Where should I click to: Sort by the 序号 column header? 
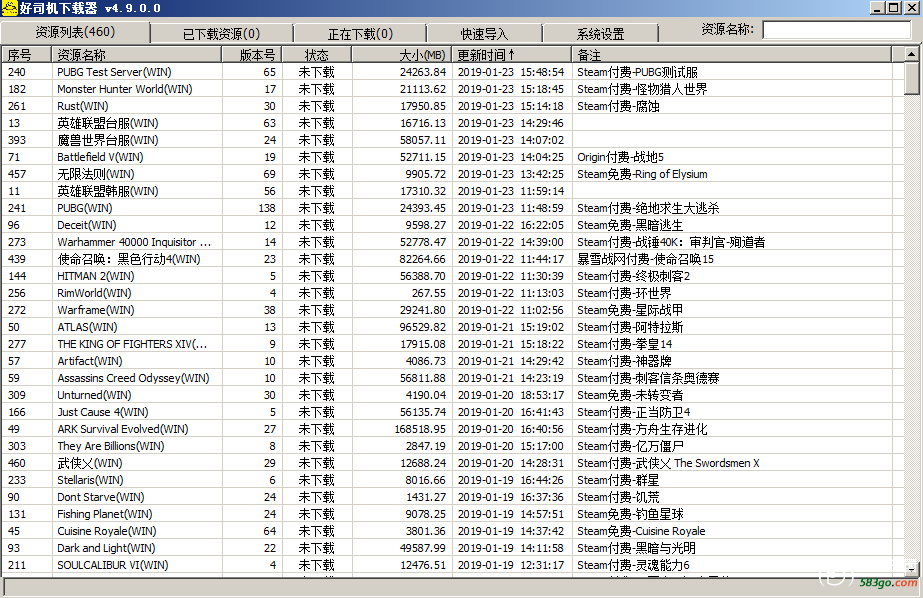(27, 55)
